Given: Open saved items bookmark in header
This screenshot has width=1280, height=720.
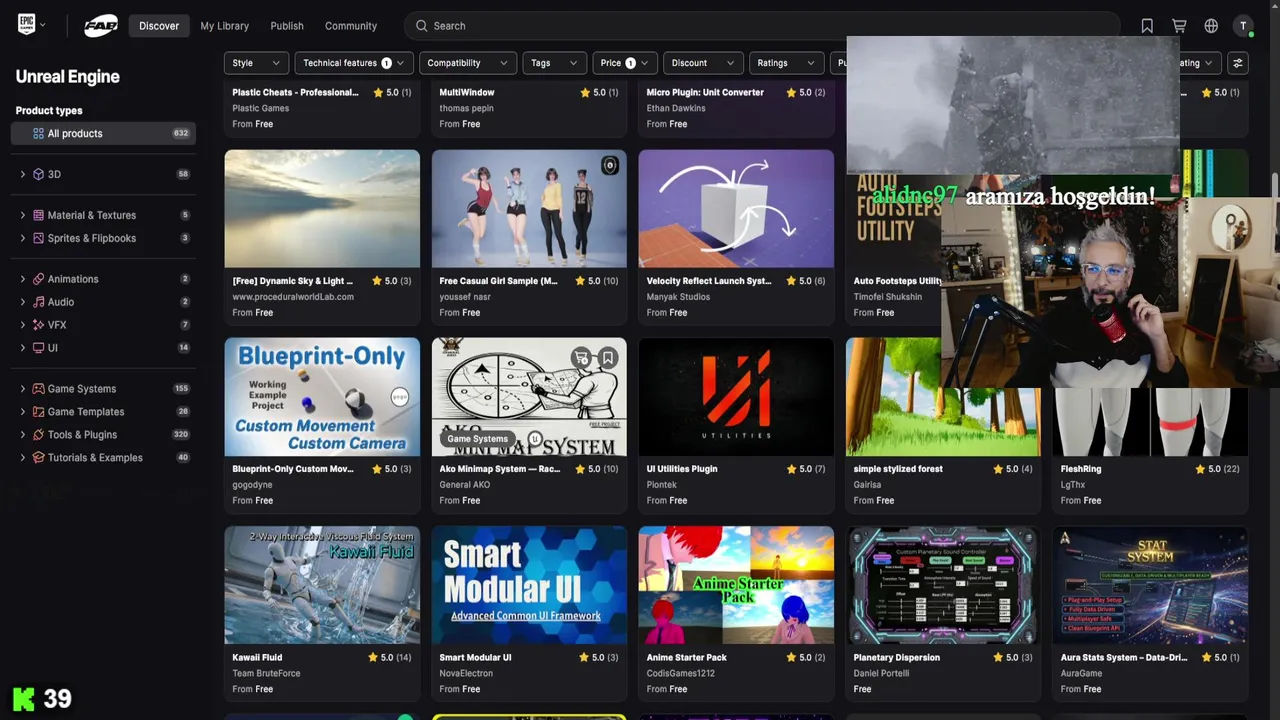Looking at the screenshot, I should point(1147,26).
